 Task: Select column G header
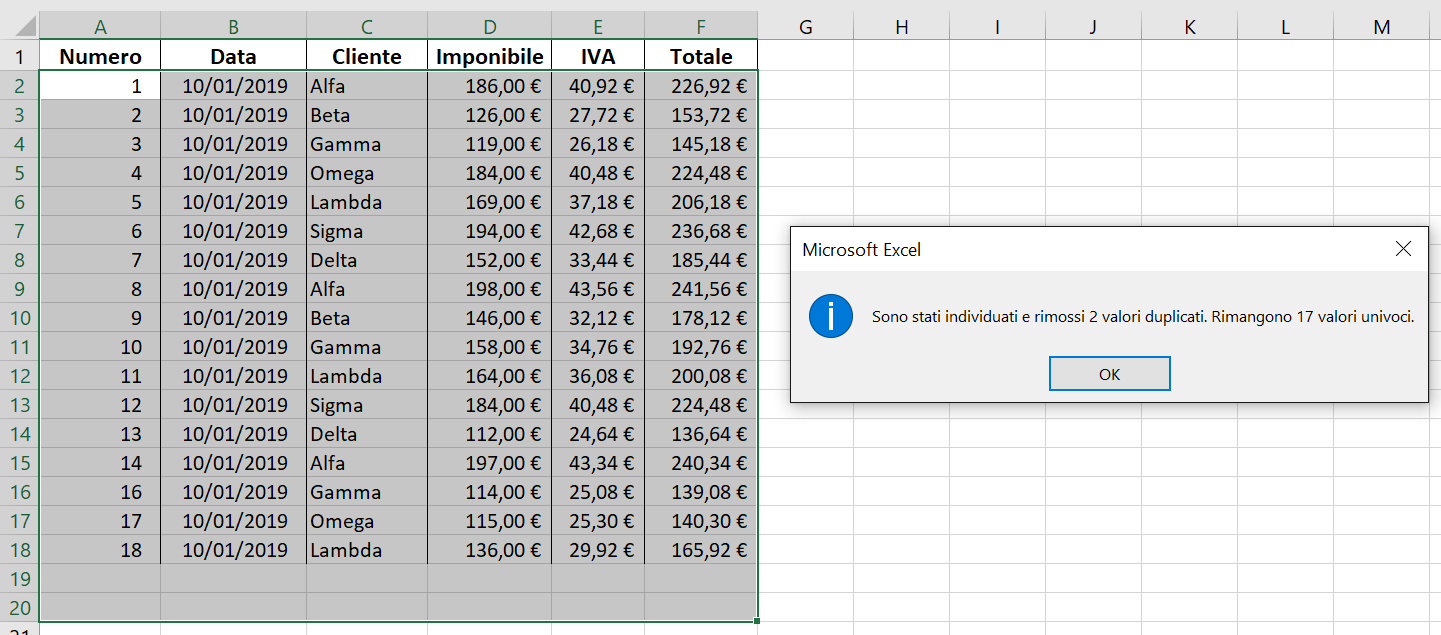pos(805,27)
